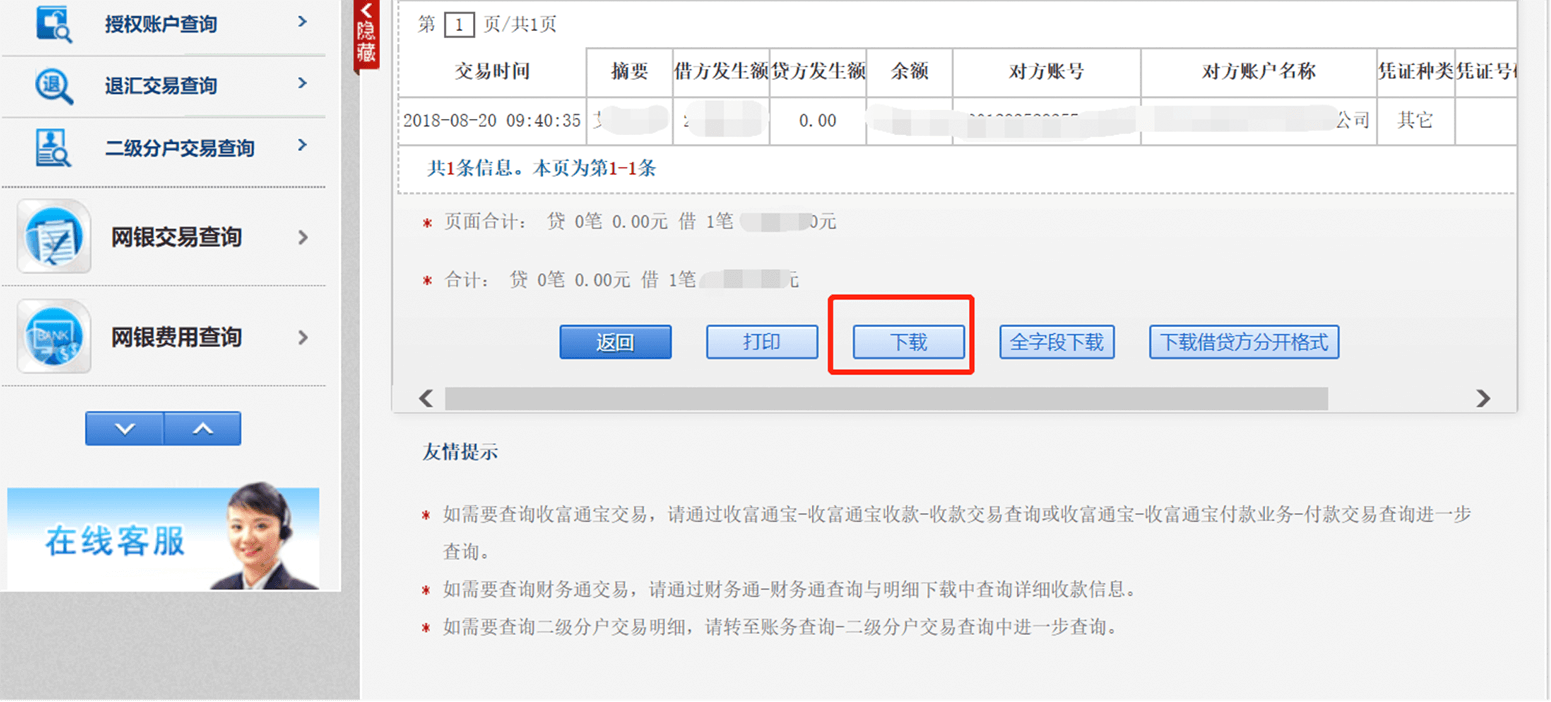Click the 全字段下载 button
Screen dimensions: 1551x702
click(1056, 342)
